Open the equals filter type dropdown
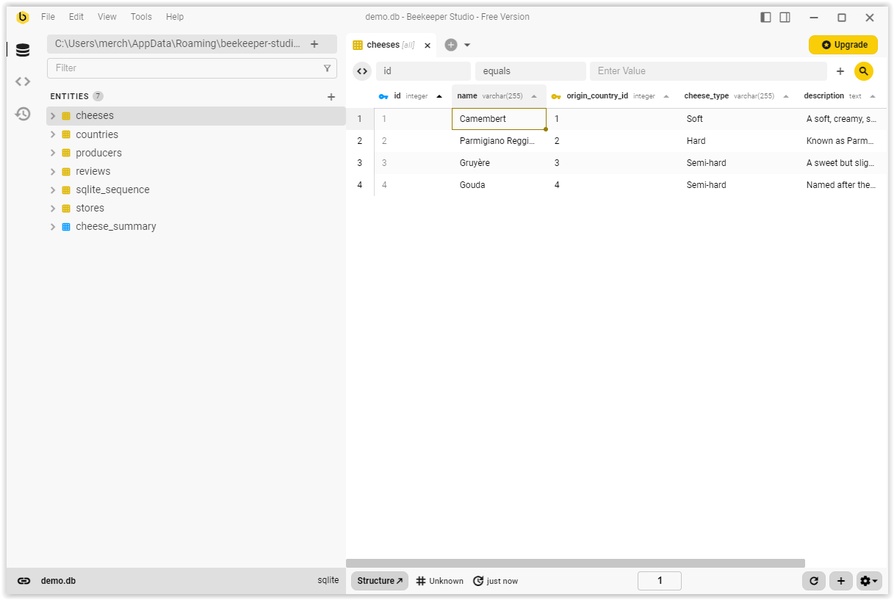 click(x=530, y=71)
